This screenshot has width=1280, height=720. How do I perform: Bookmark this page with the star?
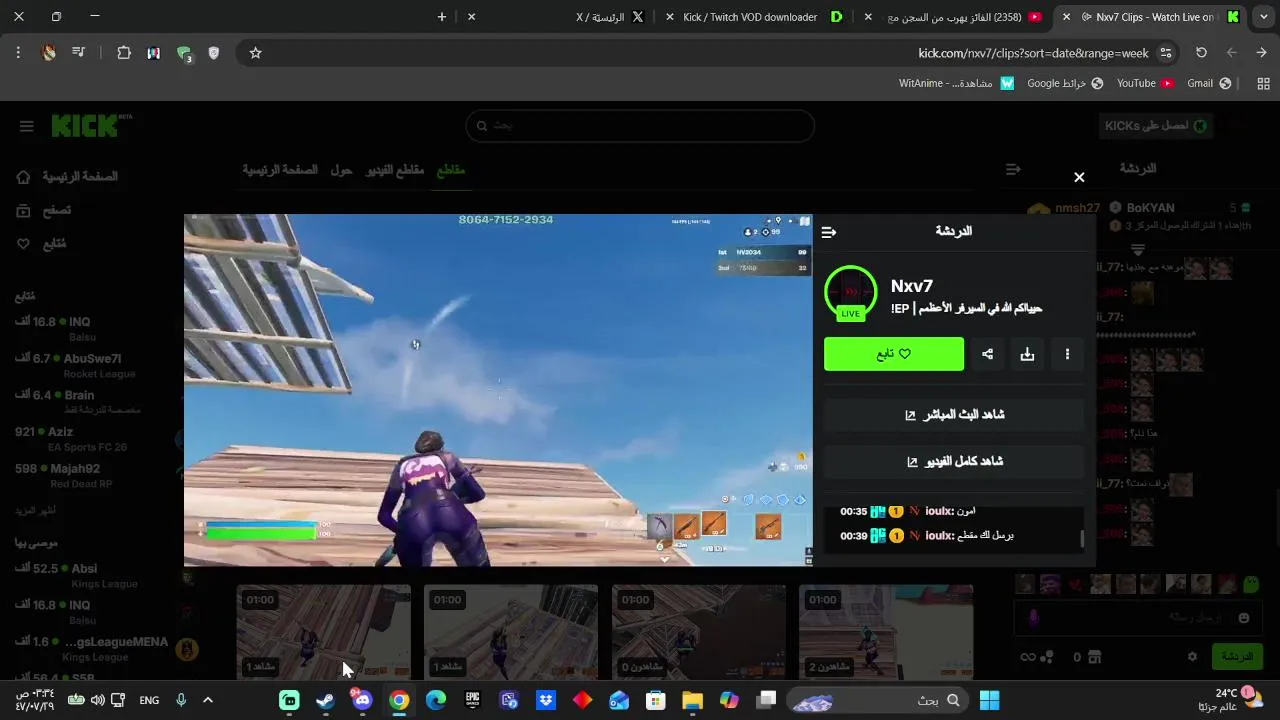(x=255, y=53)
